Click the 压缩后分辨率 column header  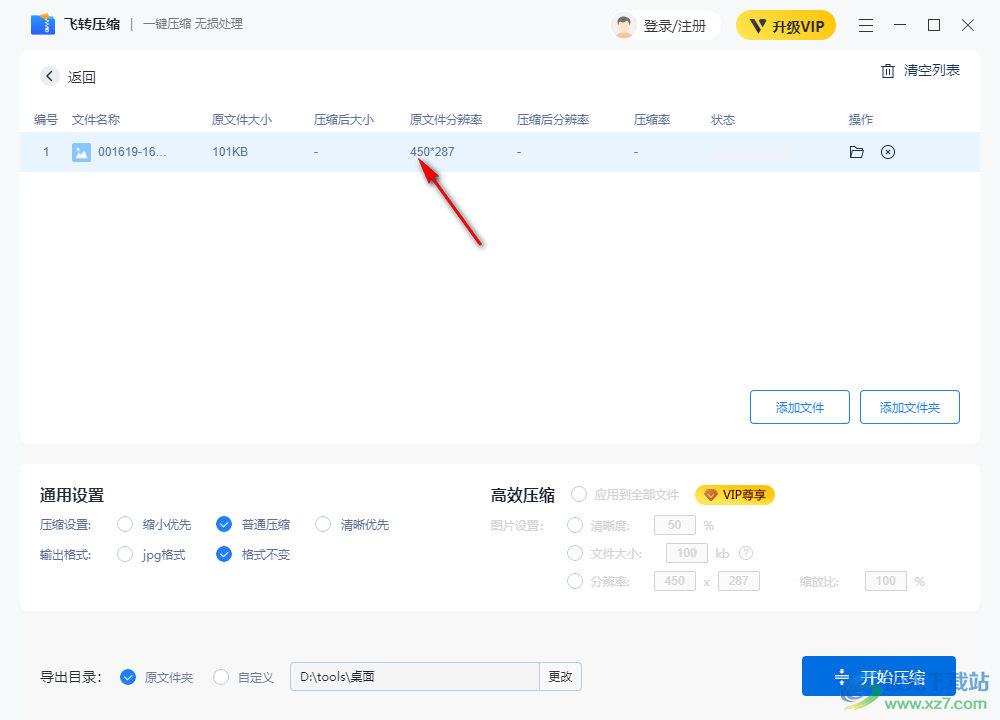pos(553,120)
